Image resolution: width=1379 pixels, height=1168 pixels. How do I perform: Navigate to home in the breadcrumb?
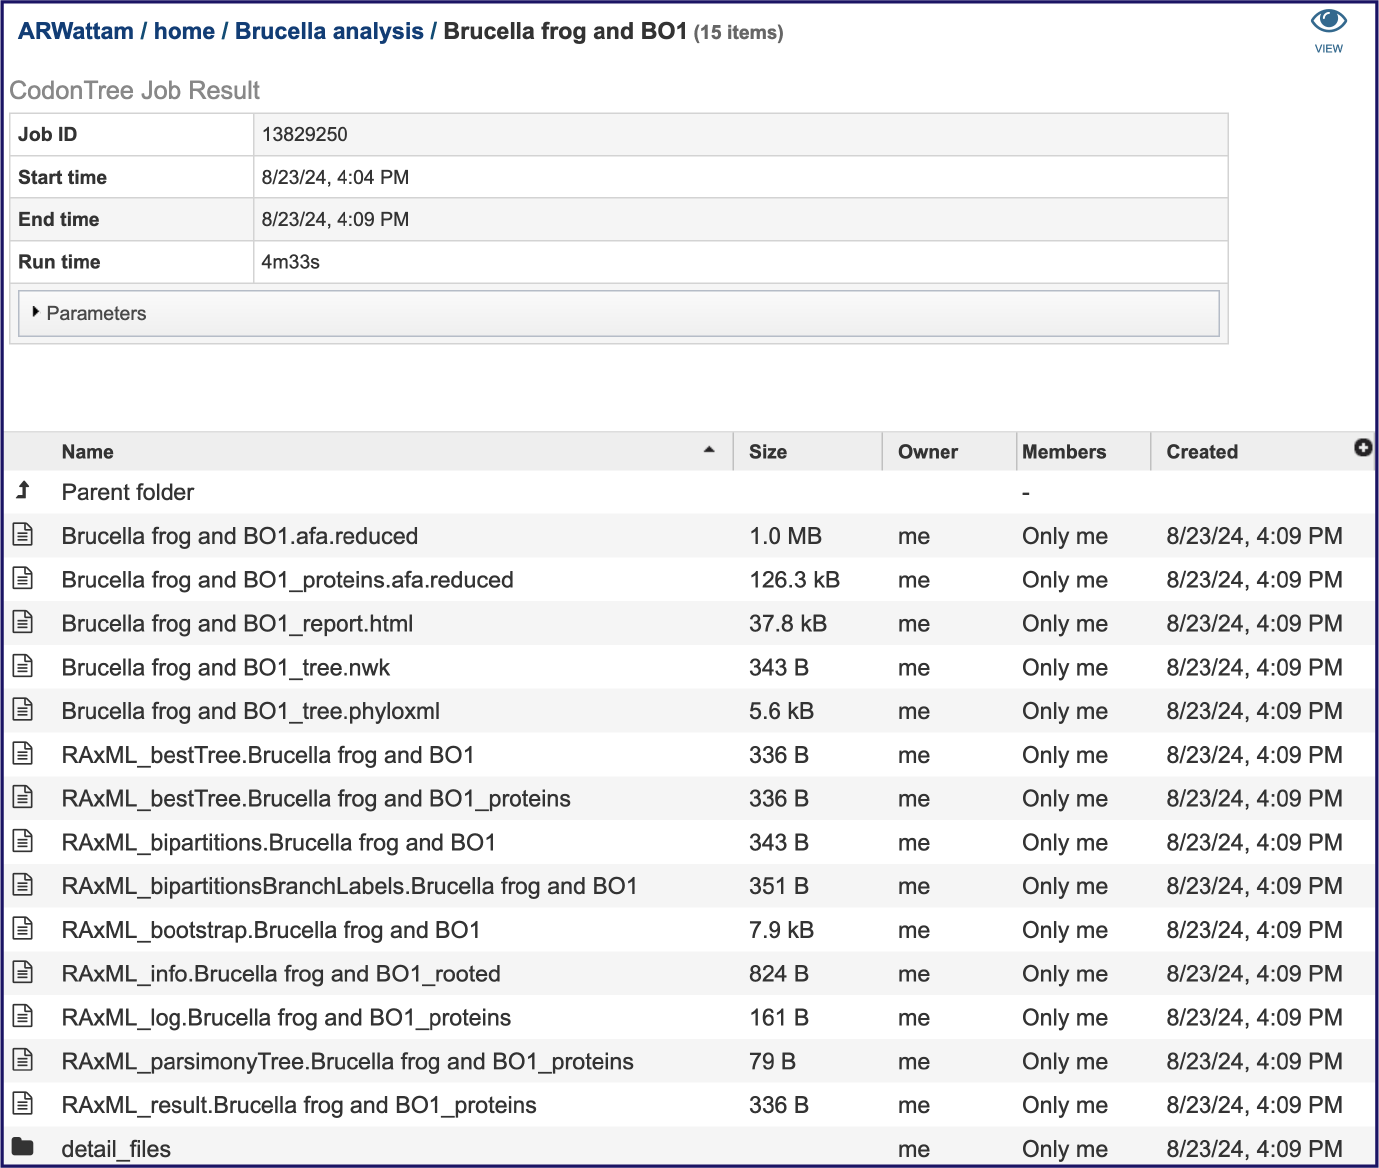(184, 31)
